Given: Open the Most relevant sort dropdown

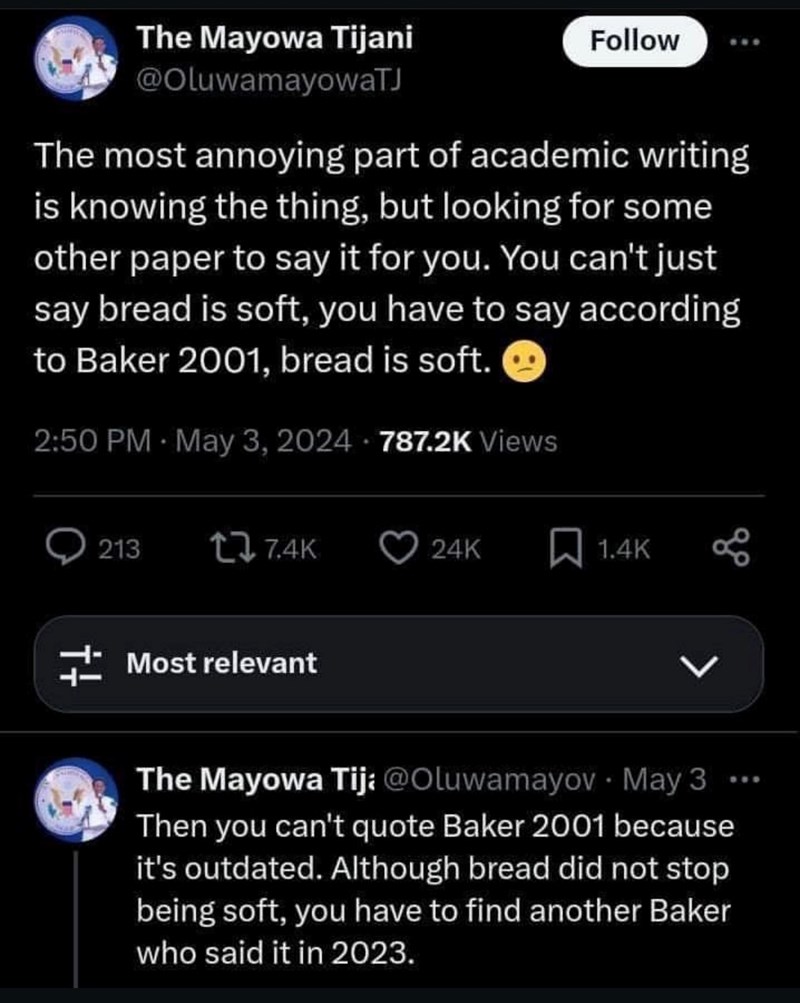Looking at the screenshot, I should click(x=220, y=663).
